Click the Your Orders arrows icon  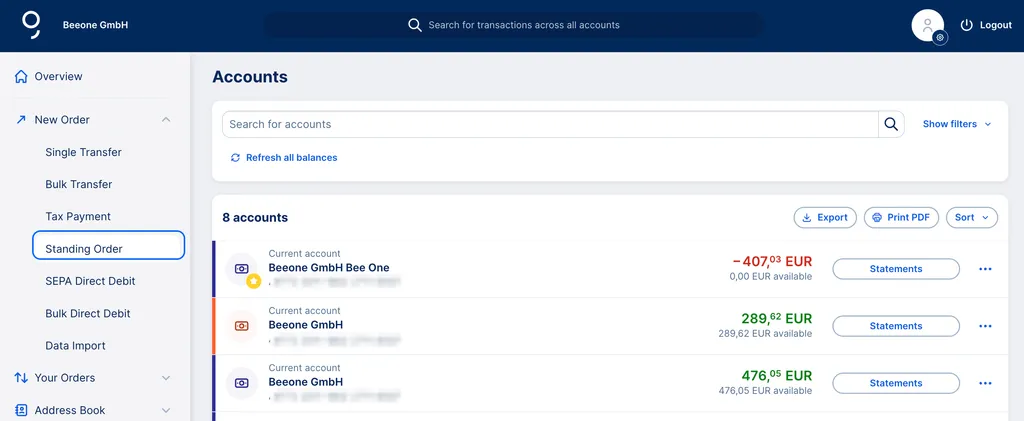[x=21, y=378]
